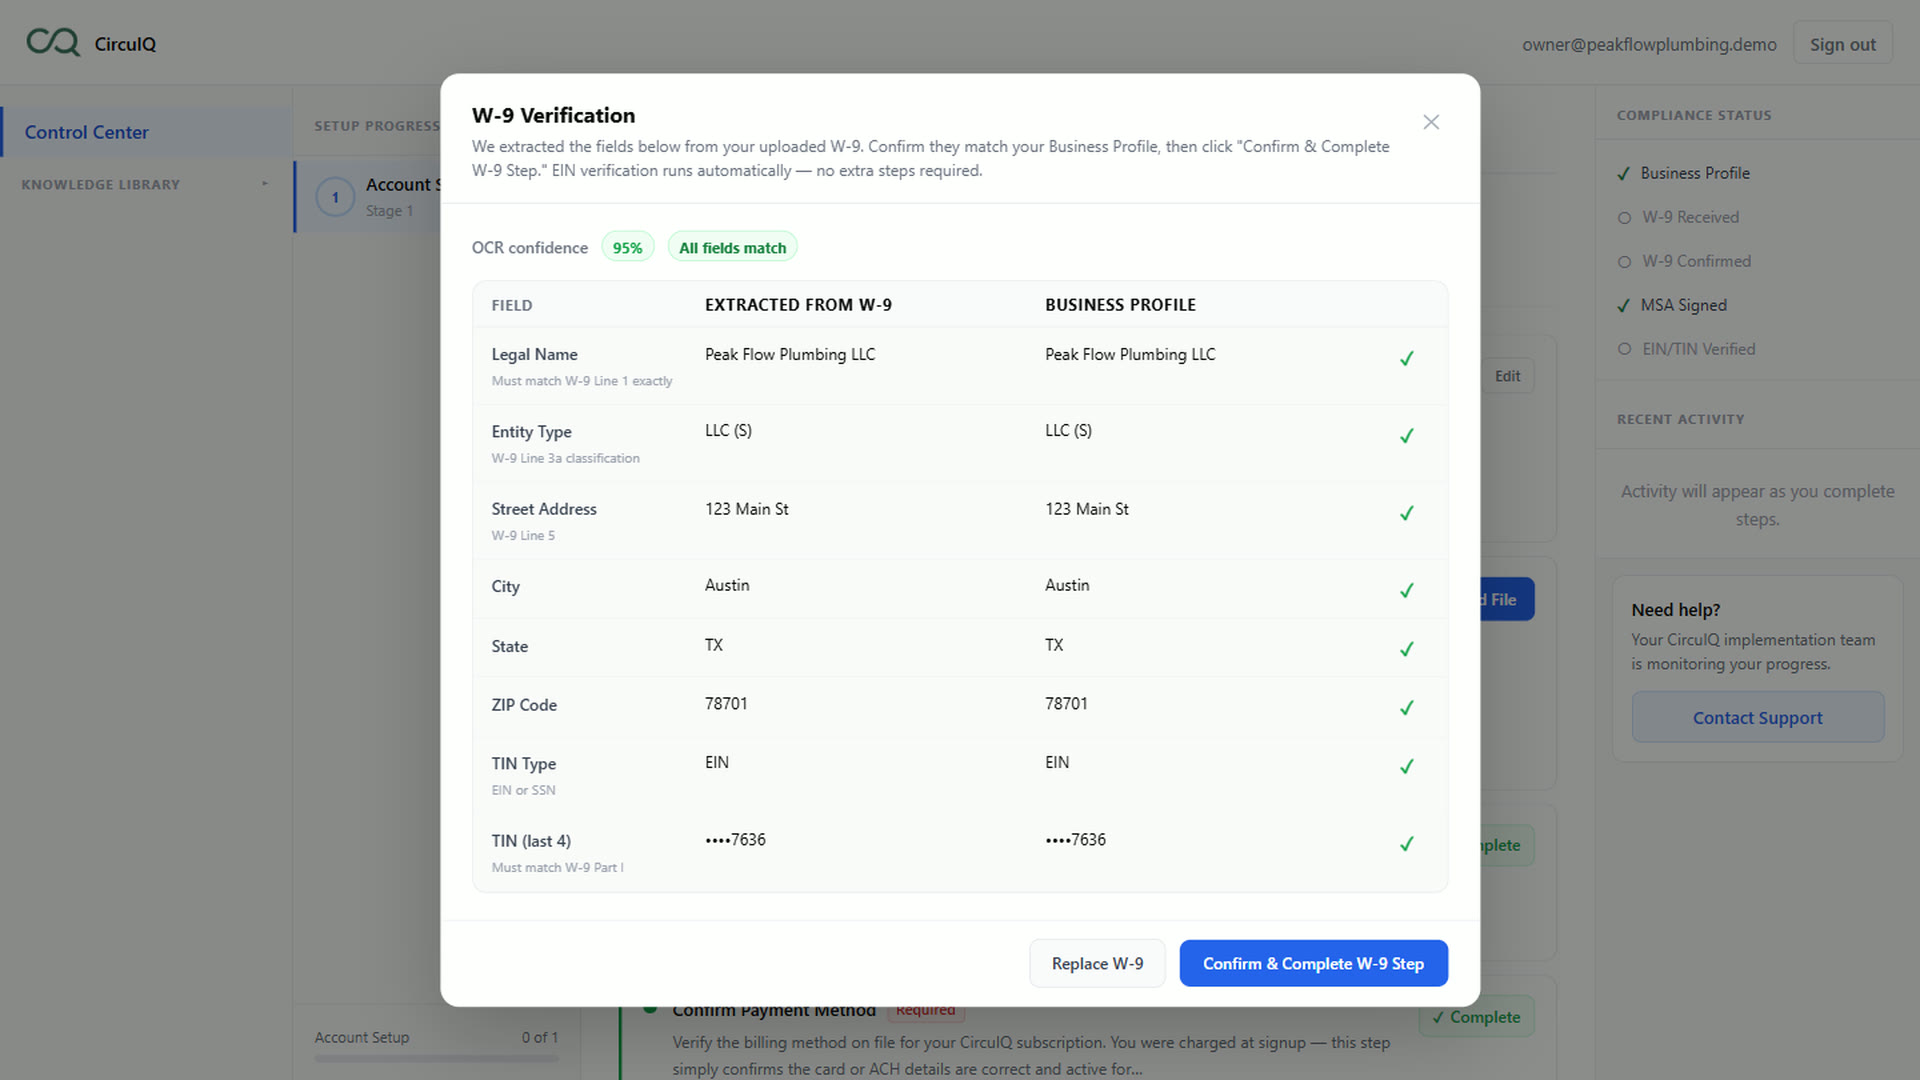The width and height of the screenshot is (1920, 1080).
Task: Click the Contact Support button
Action: tap(1757, 717)
